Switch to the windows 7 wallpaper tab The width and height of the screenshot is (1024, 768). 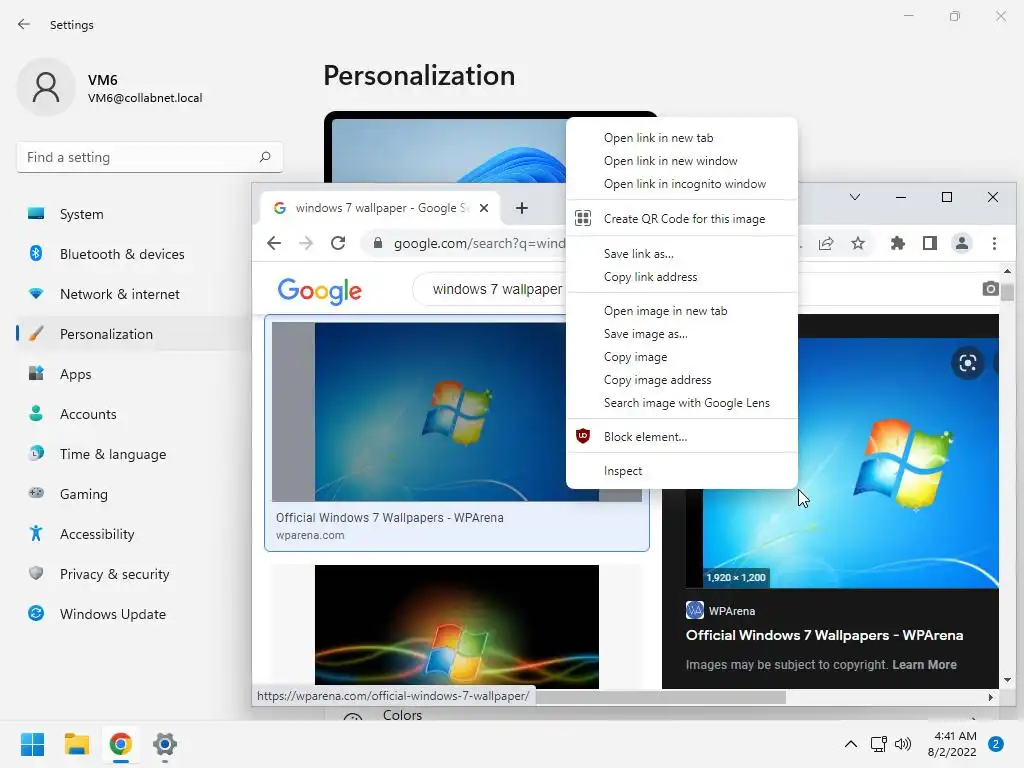click(x=380, y=208)
